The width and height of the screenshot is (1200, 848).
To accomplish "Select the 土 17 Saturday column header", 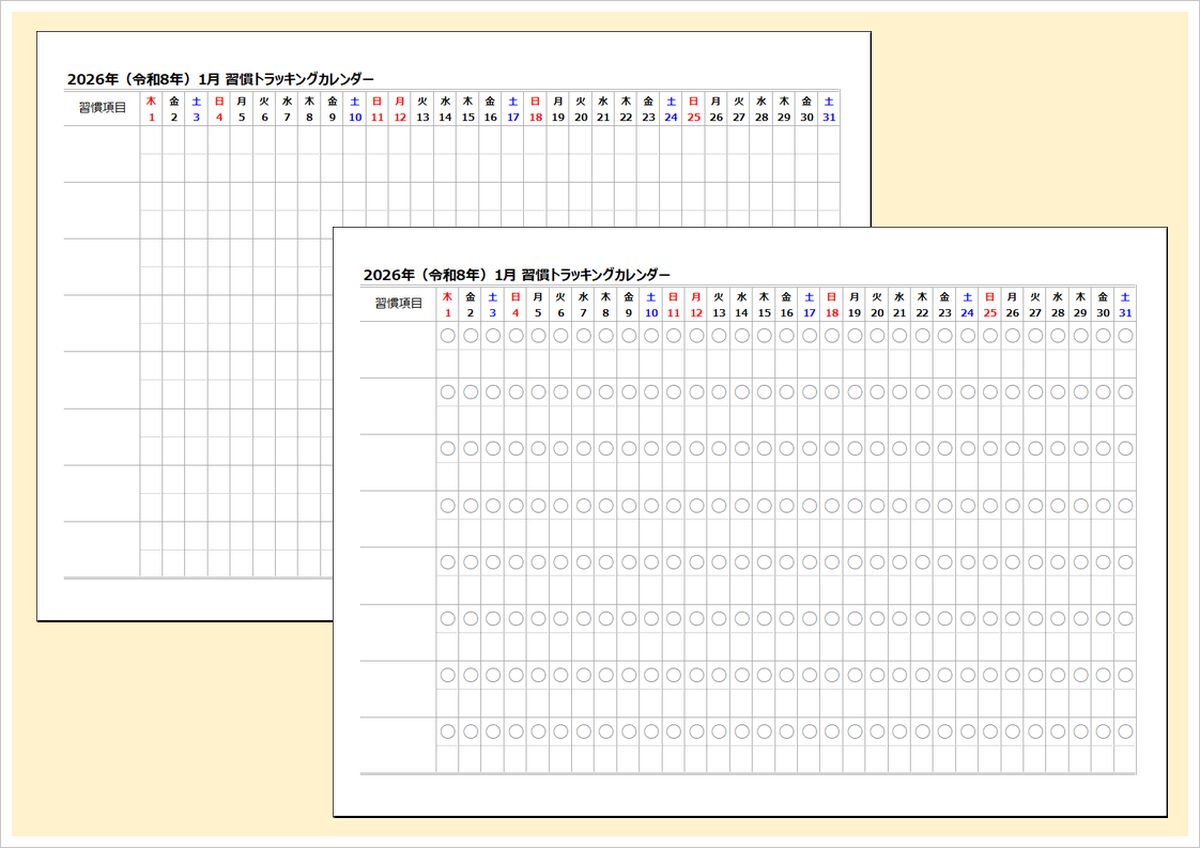I will click(x=810, y=304).
